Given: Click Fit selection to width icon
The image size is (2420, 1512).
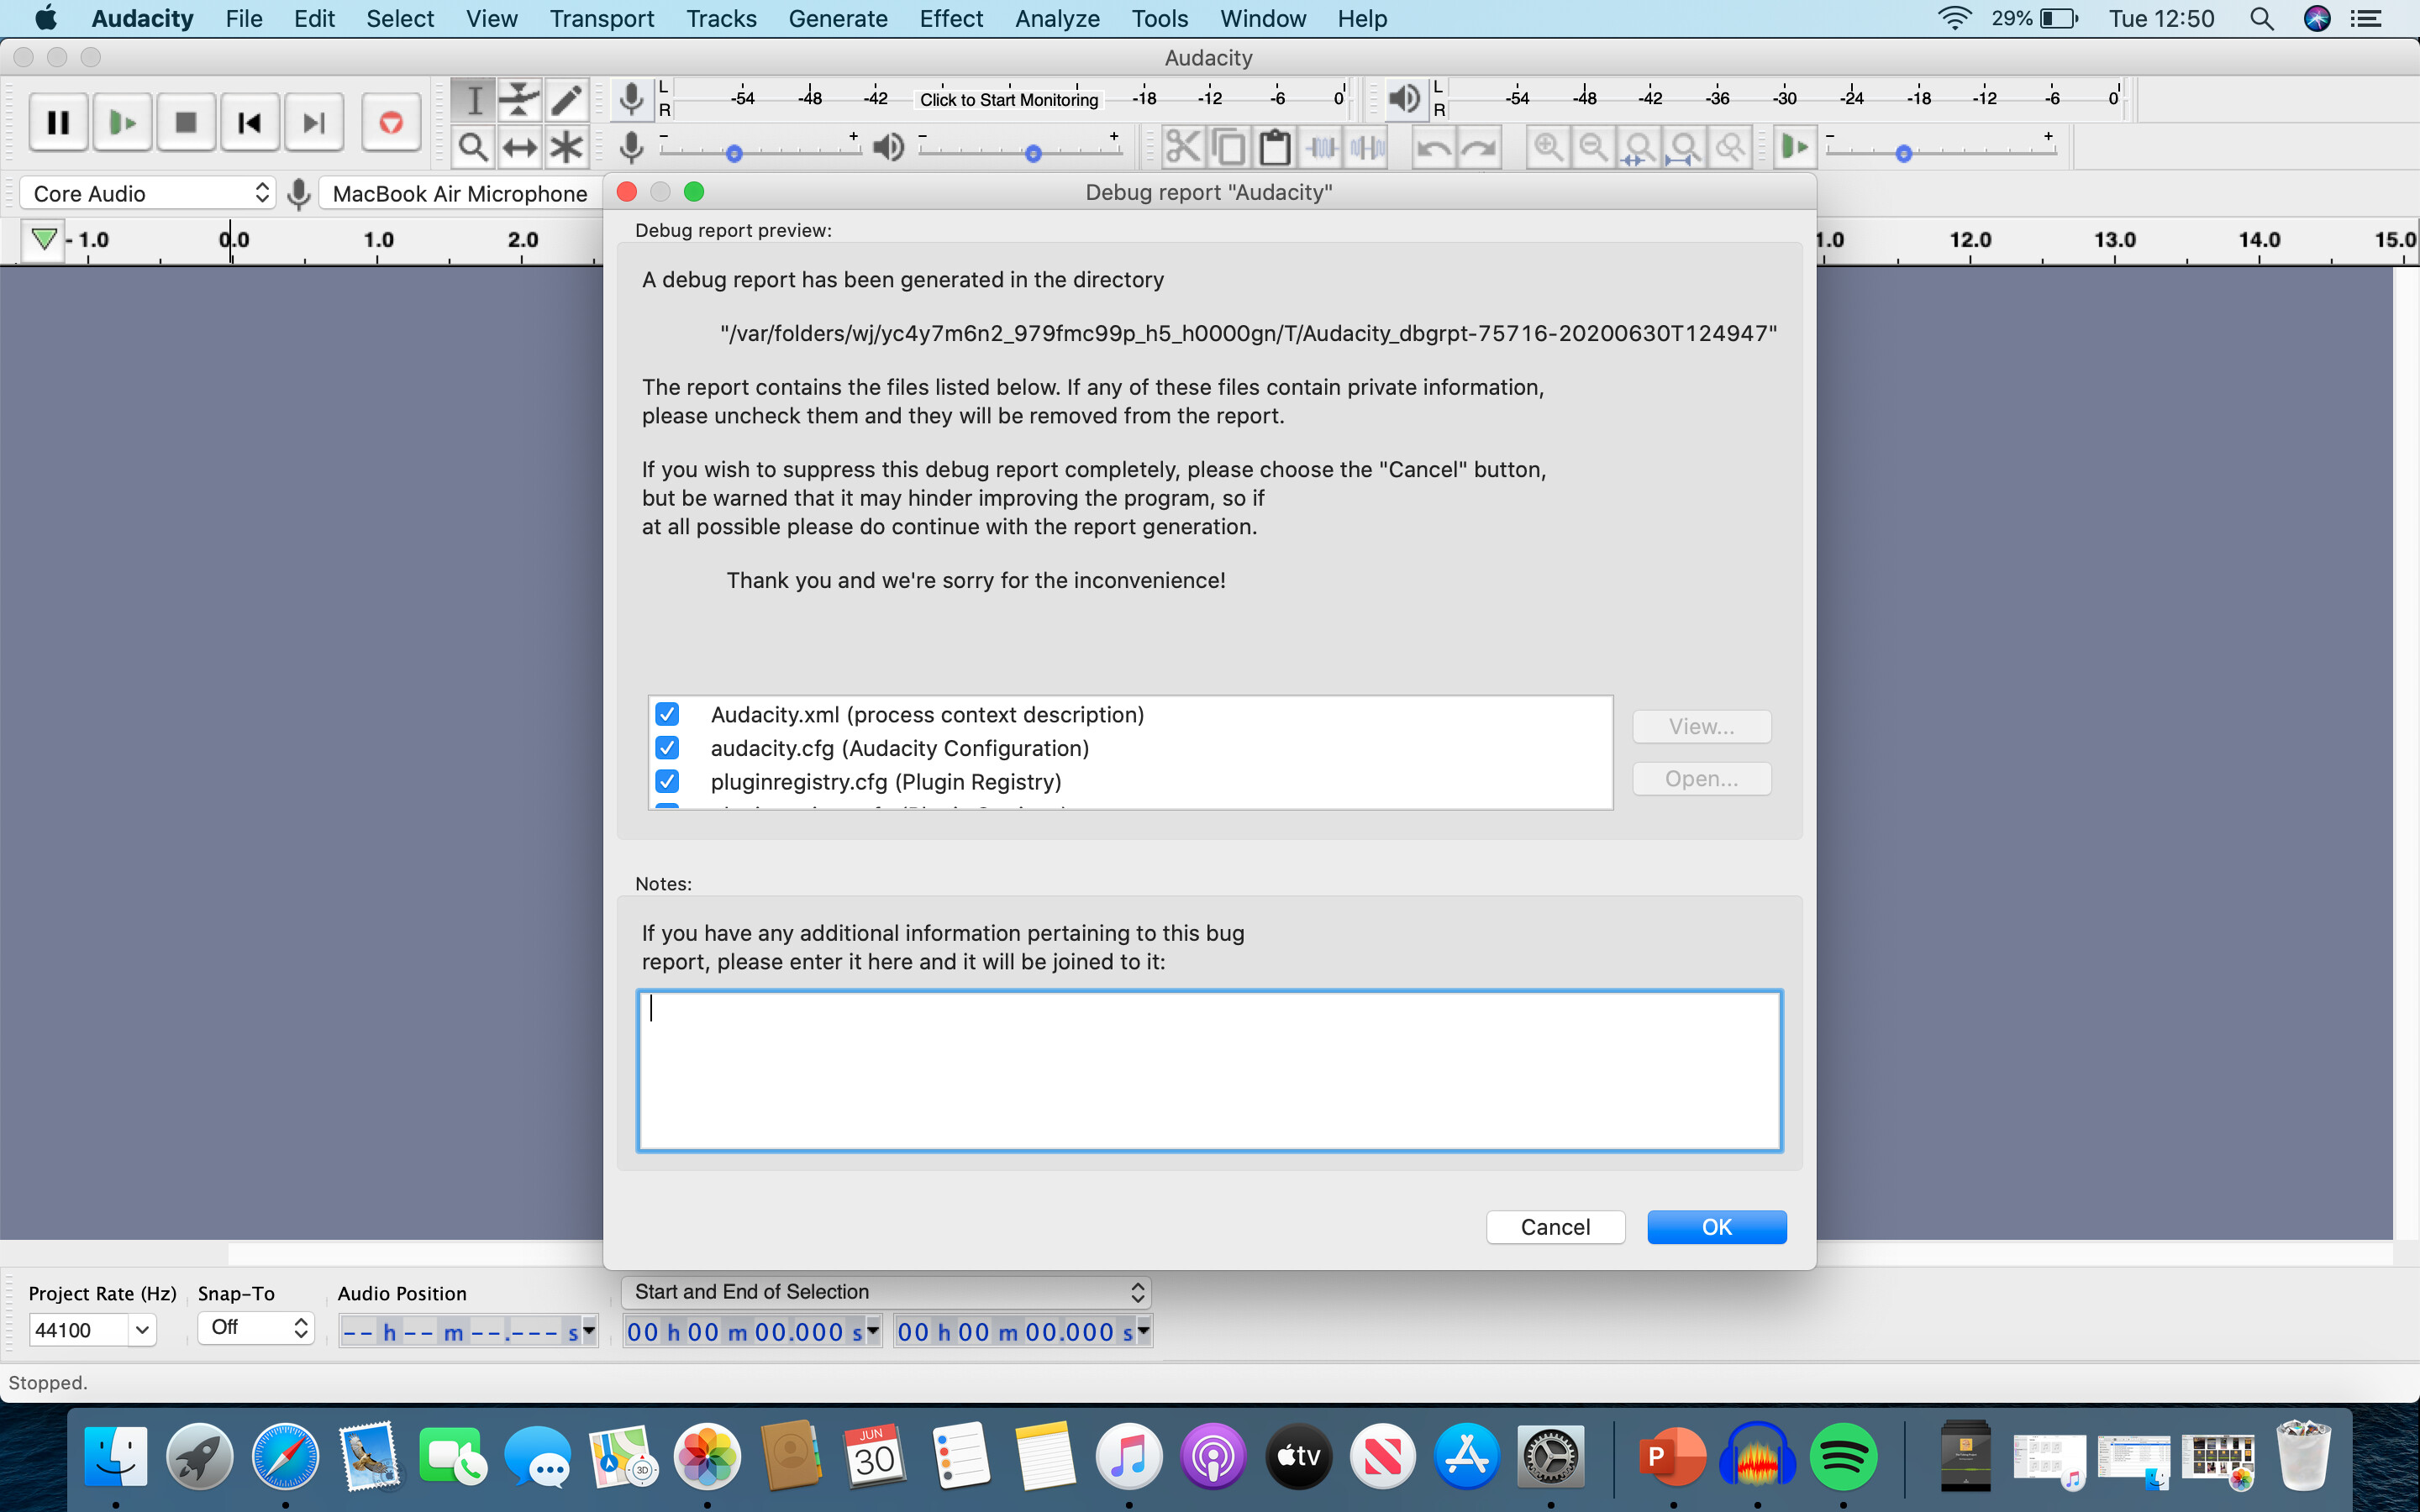Looking at the screenshot, I should point(1639,148).
